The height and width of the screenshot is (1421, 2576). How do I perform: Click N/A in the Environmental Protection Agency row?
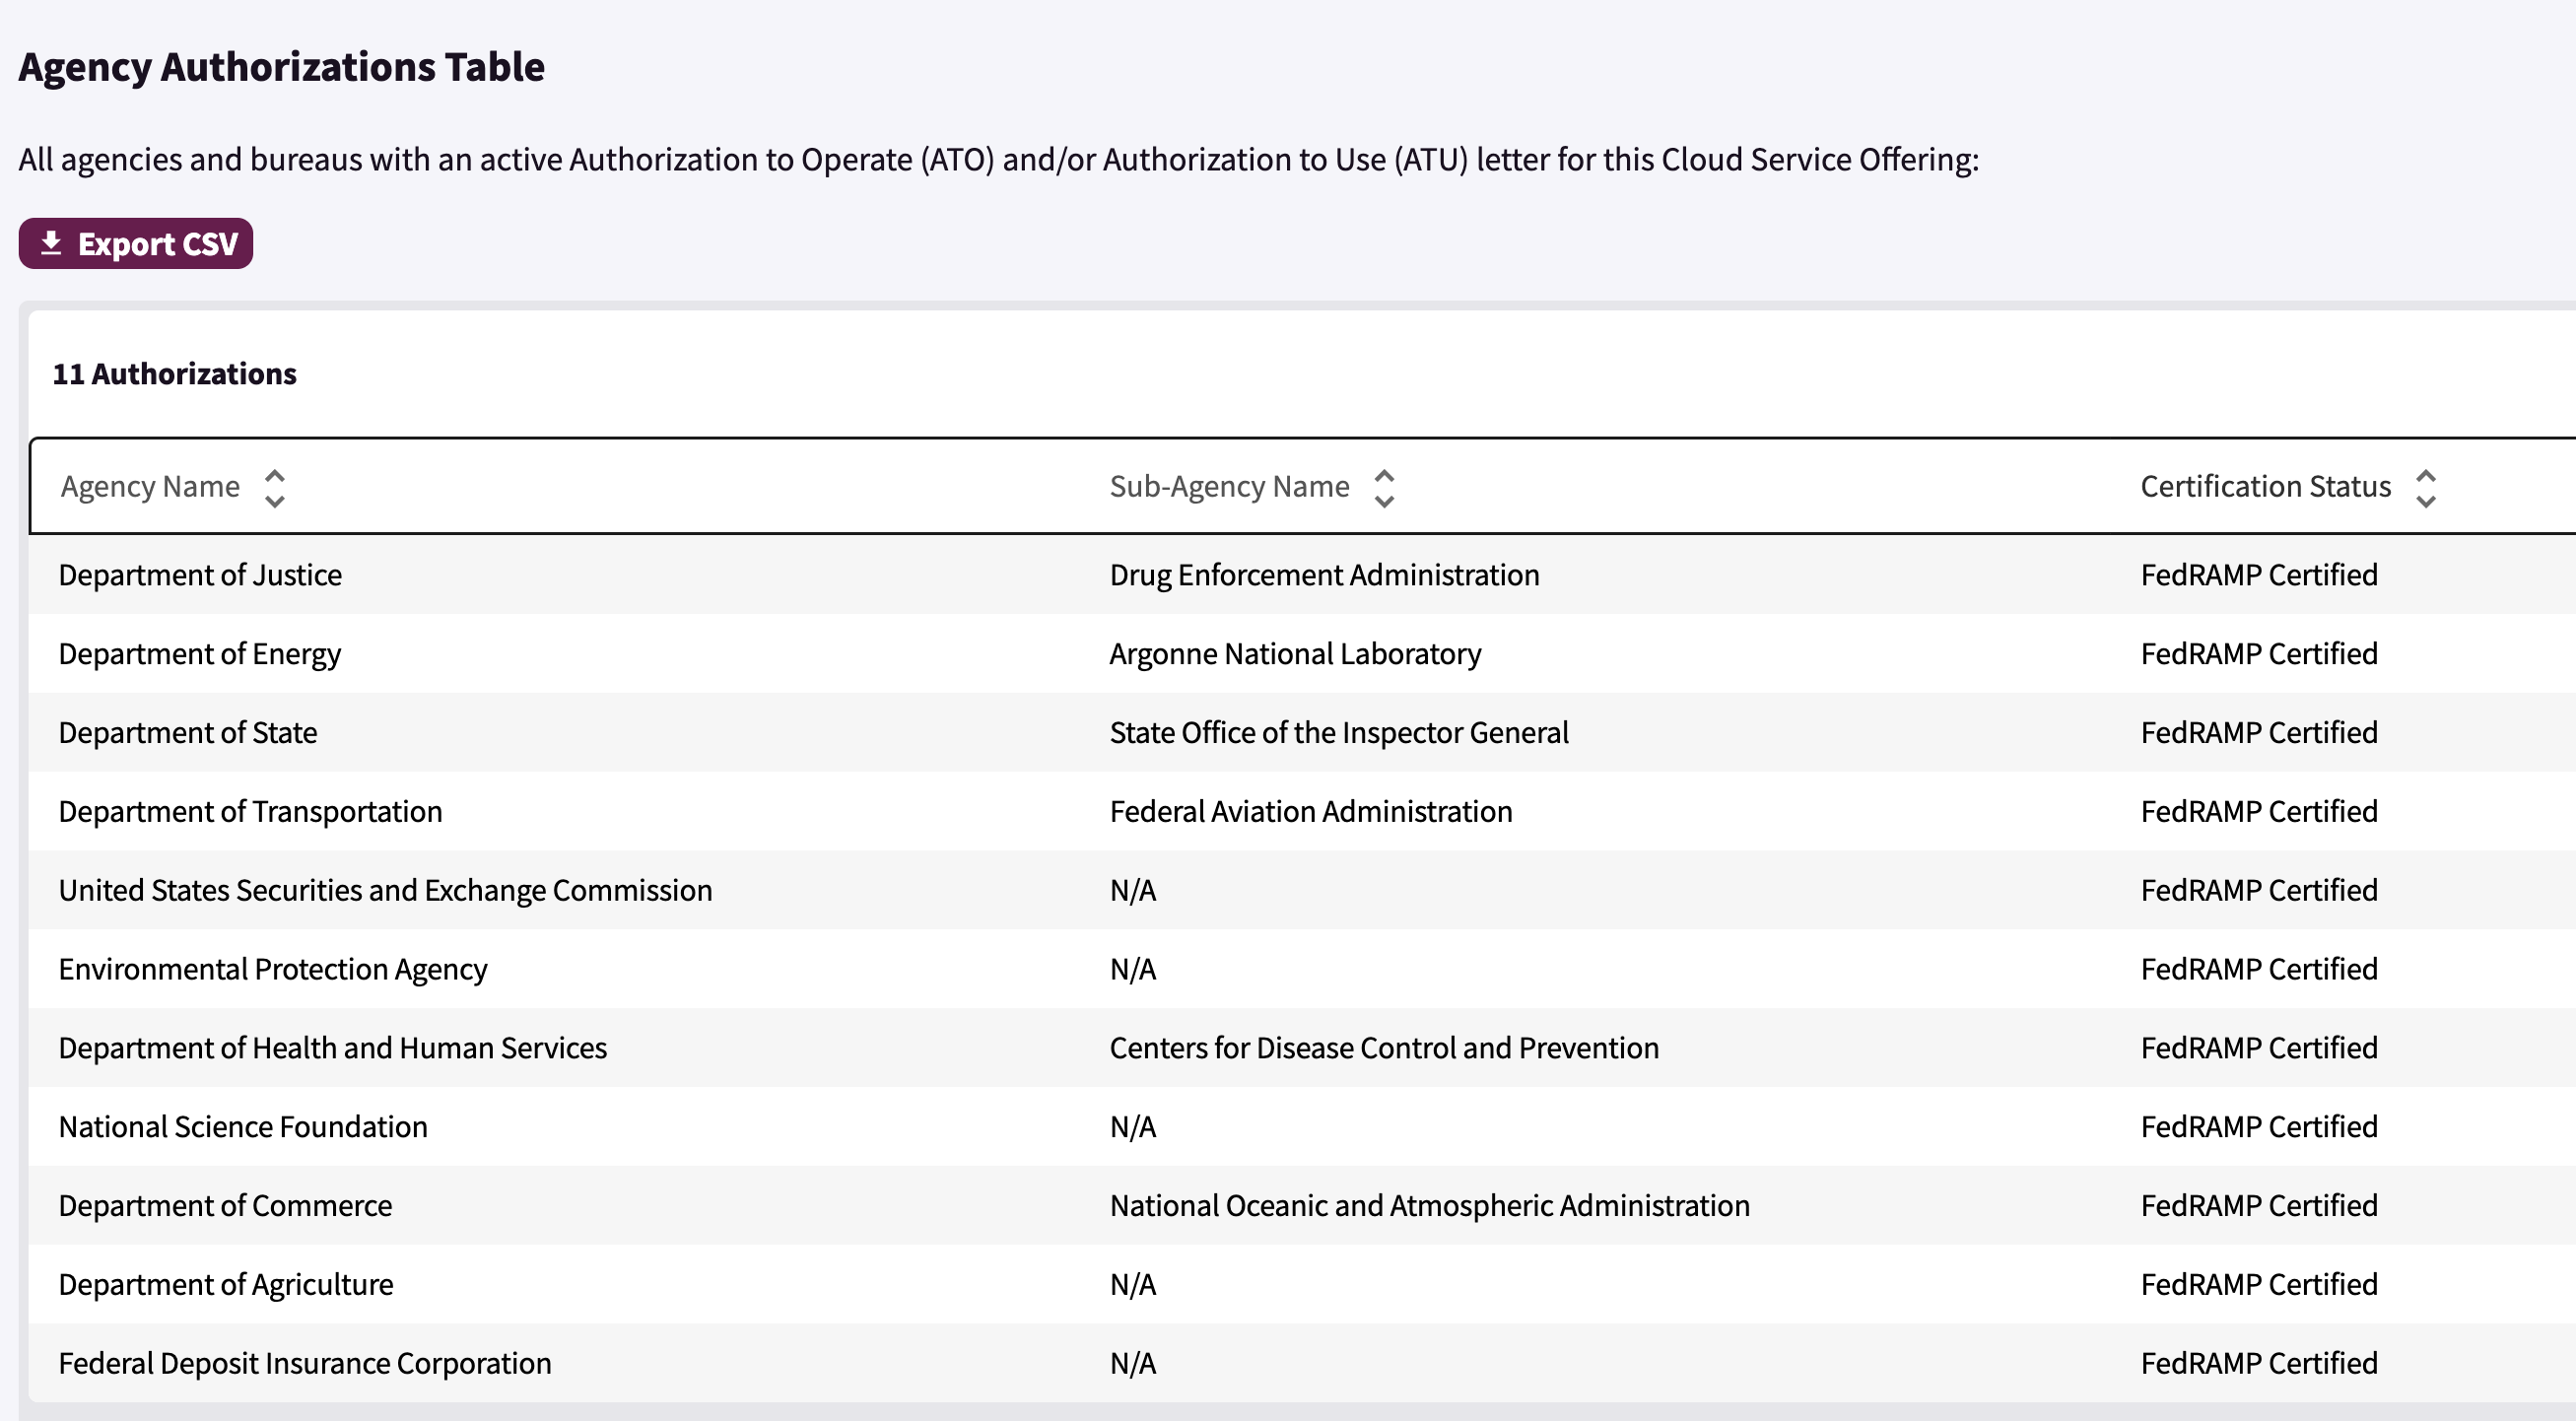coord(1133,970)
